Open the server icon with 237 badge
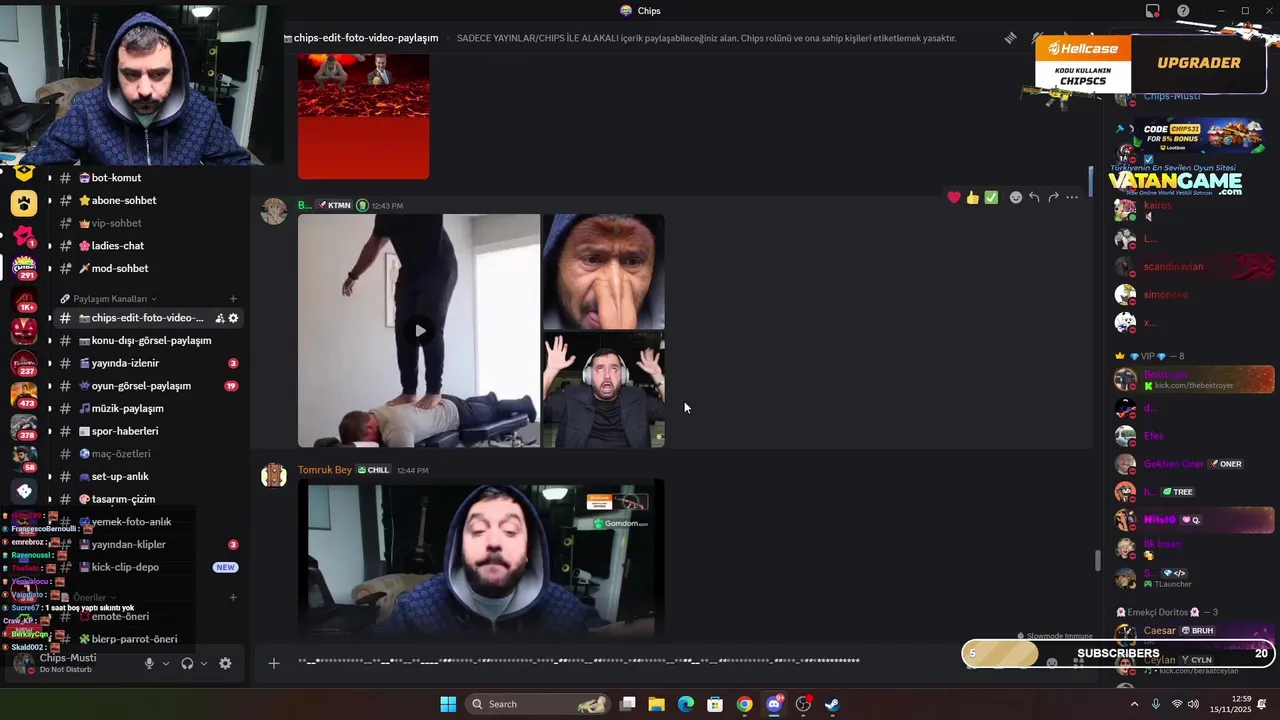Screen dimensions: 1280x720 coord(24,363)
